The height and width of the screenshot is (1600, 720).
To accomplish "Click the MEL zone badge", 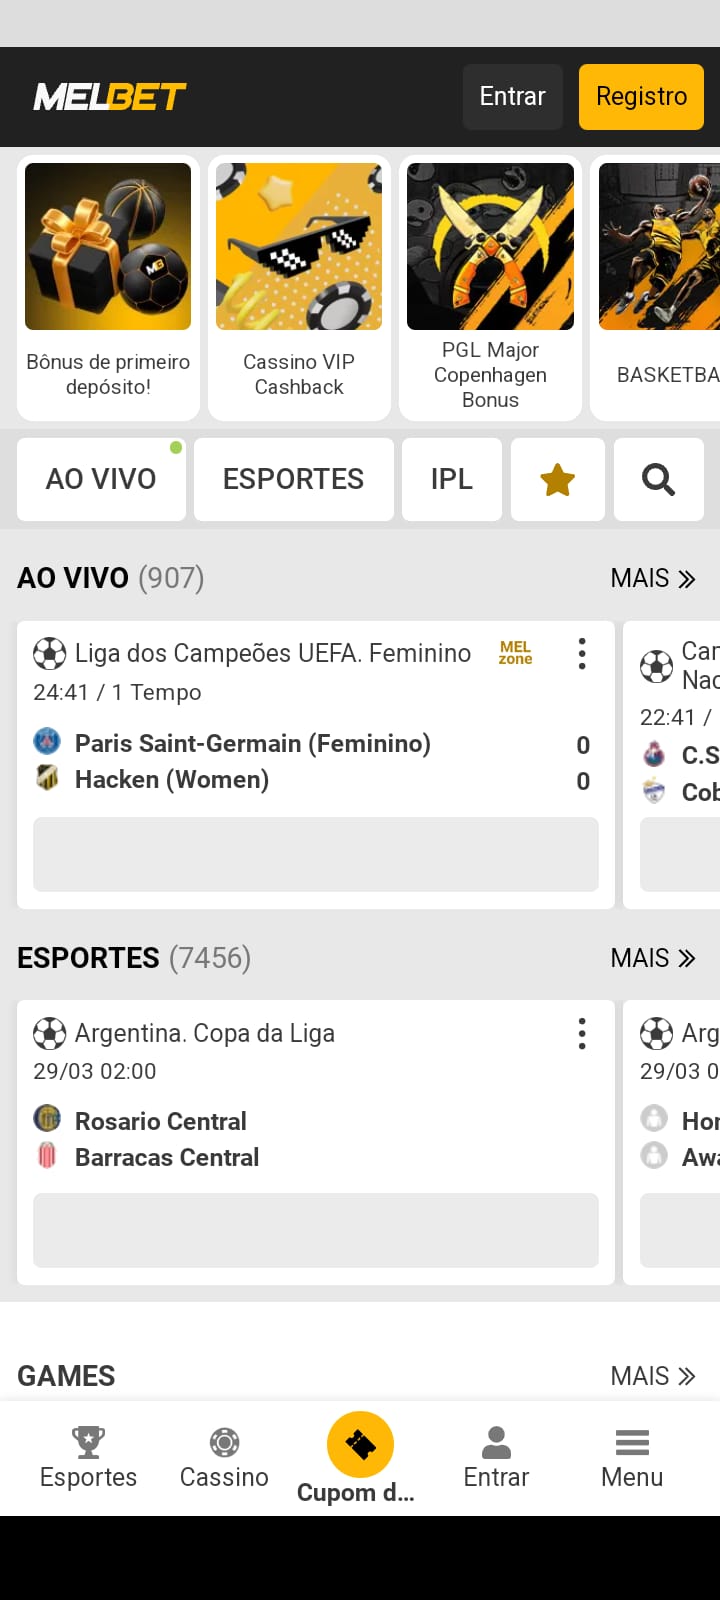I will point(515,653).
